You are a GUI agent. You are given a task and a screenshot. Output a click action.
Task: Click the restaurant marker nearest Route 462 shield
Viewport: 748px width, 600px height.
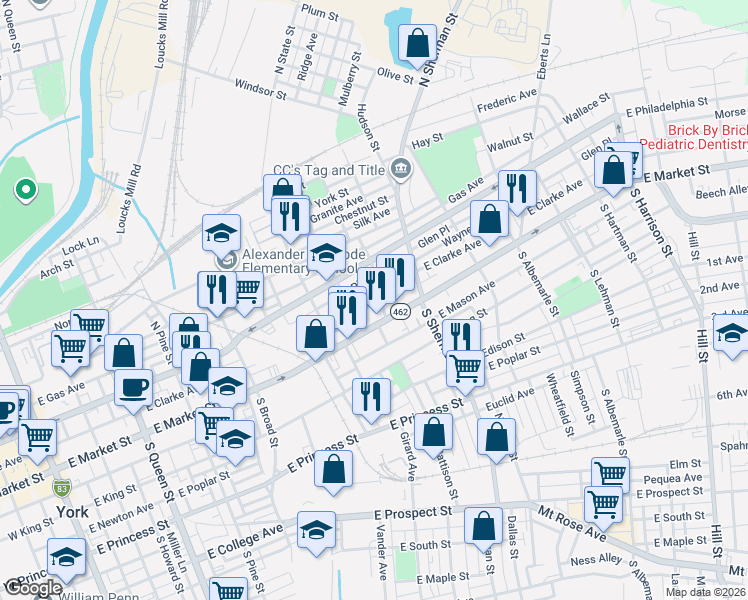pos(376,287)
